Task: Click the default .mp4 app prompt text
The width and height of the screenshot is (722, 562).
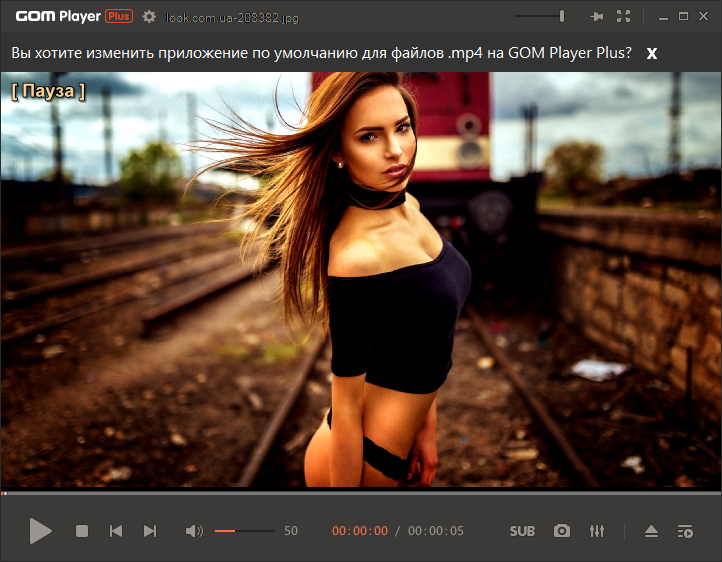Action: (321, 53)
